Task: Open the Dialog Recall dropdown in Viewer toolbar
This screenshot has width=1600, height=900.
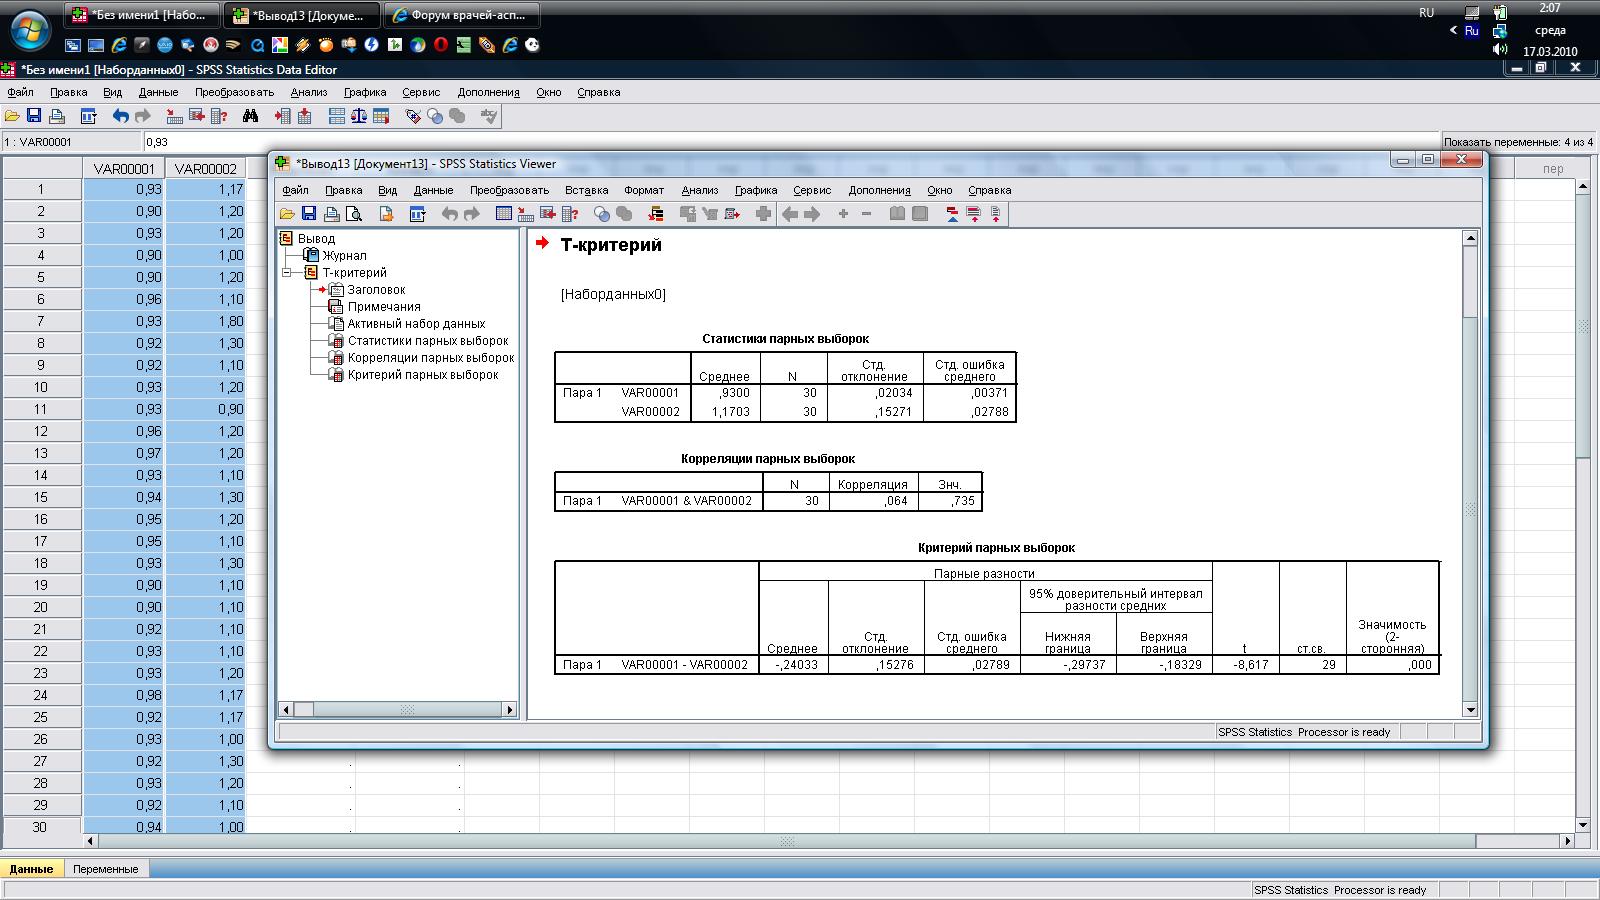Action: coord(417,214)
